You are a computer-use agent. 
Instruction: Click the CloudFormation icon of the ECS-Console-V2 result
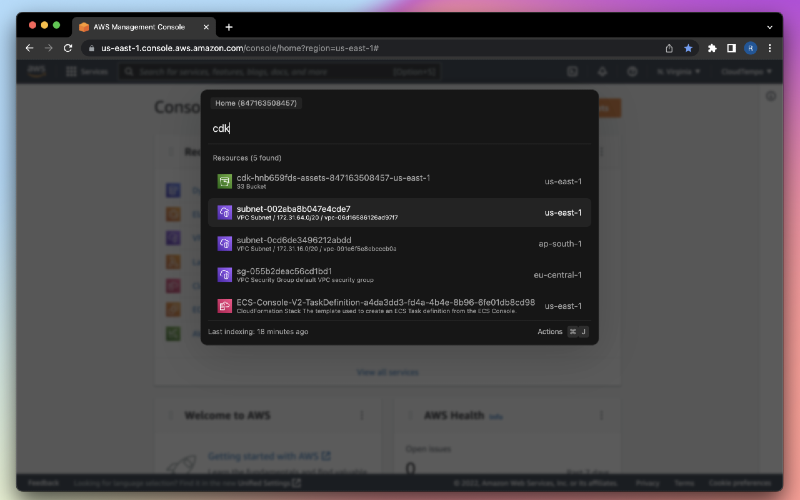point(224,306)
